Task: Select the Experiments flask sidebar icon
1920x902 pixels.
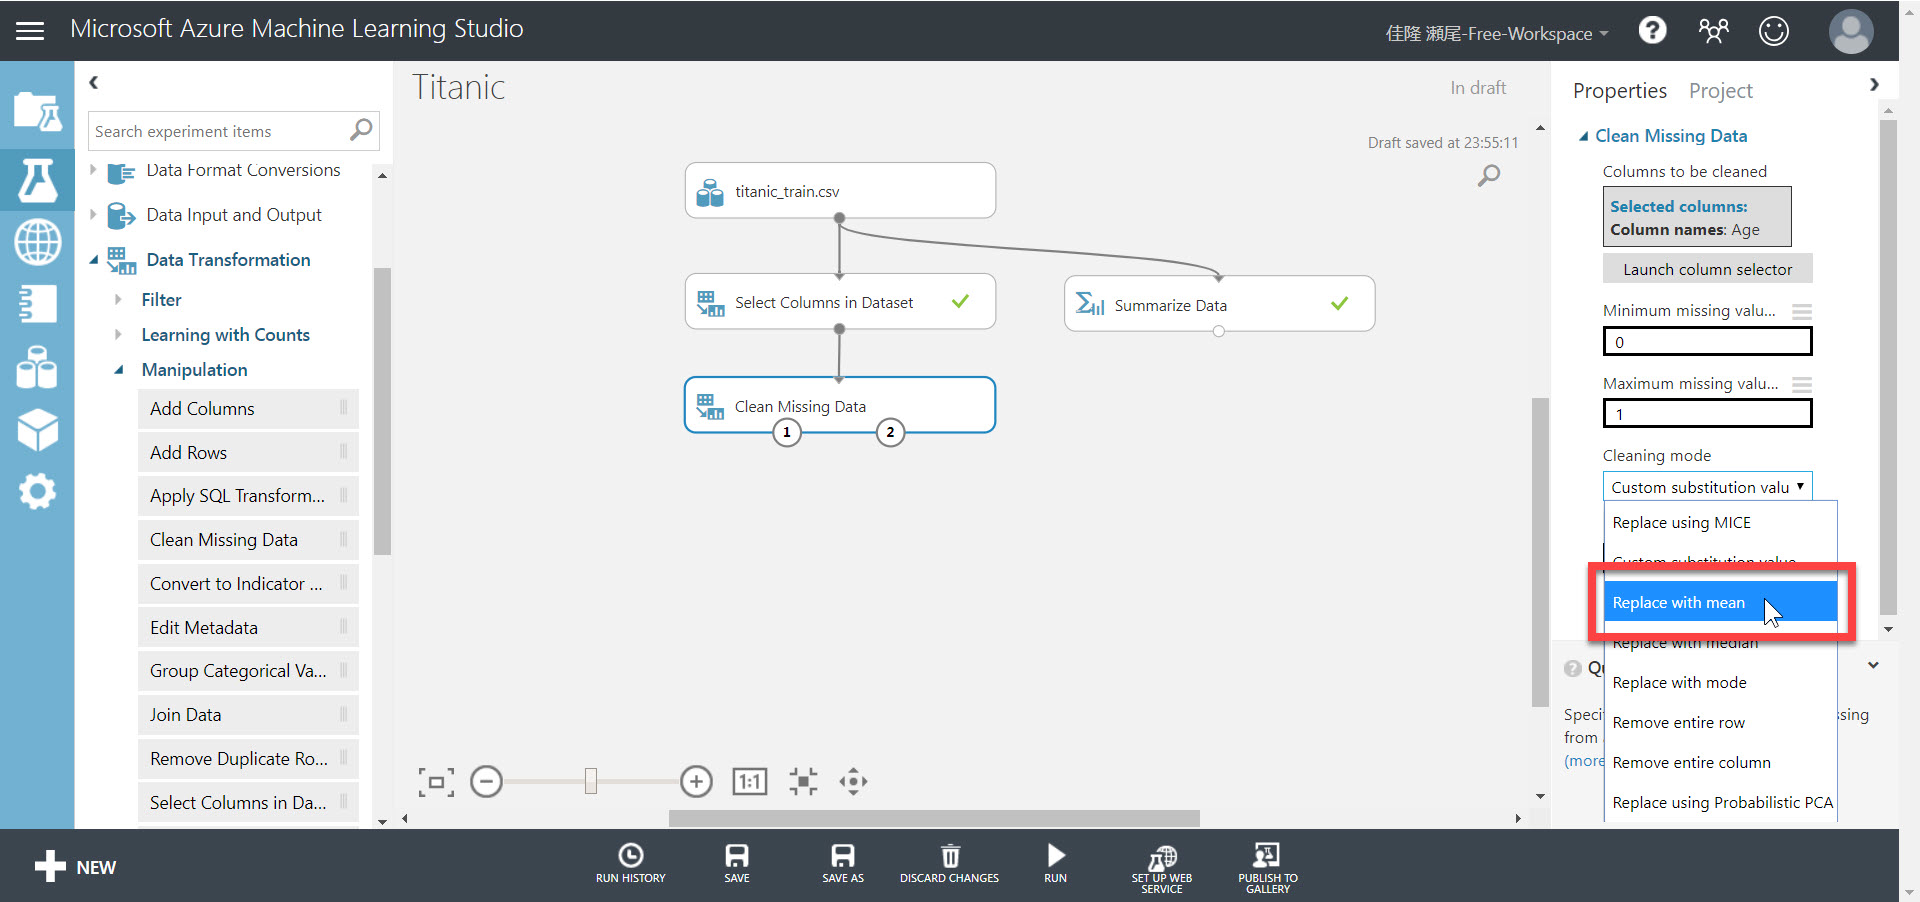Action: tap(37, 181)
